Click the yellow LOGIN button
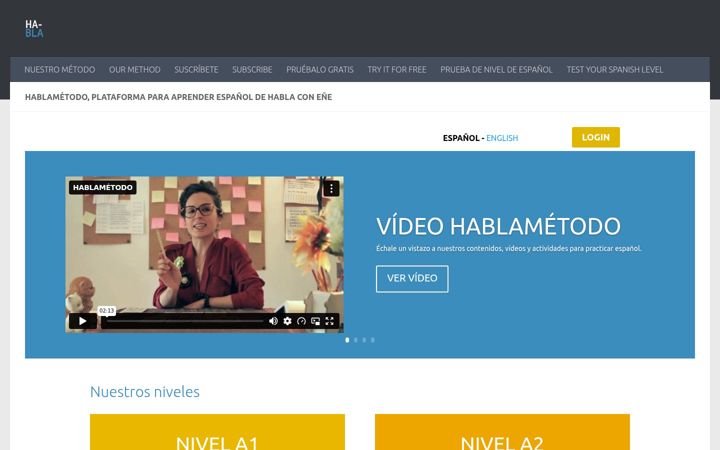720x450 pixels. point(596,137)
